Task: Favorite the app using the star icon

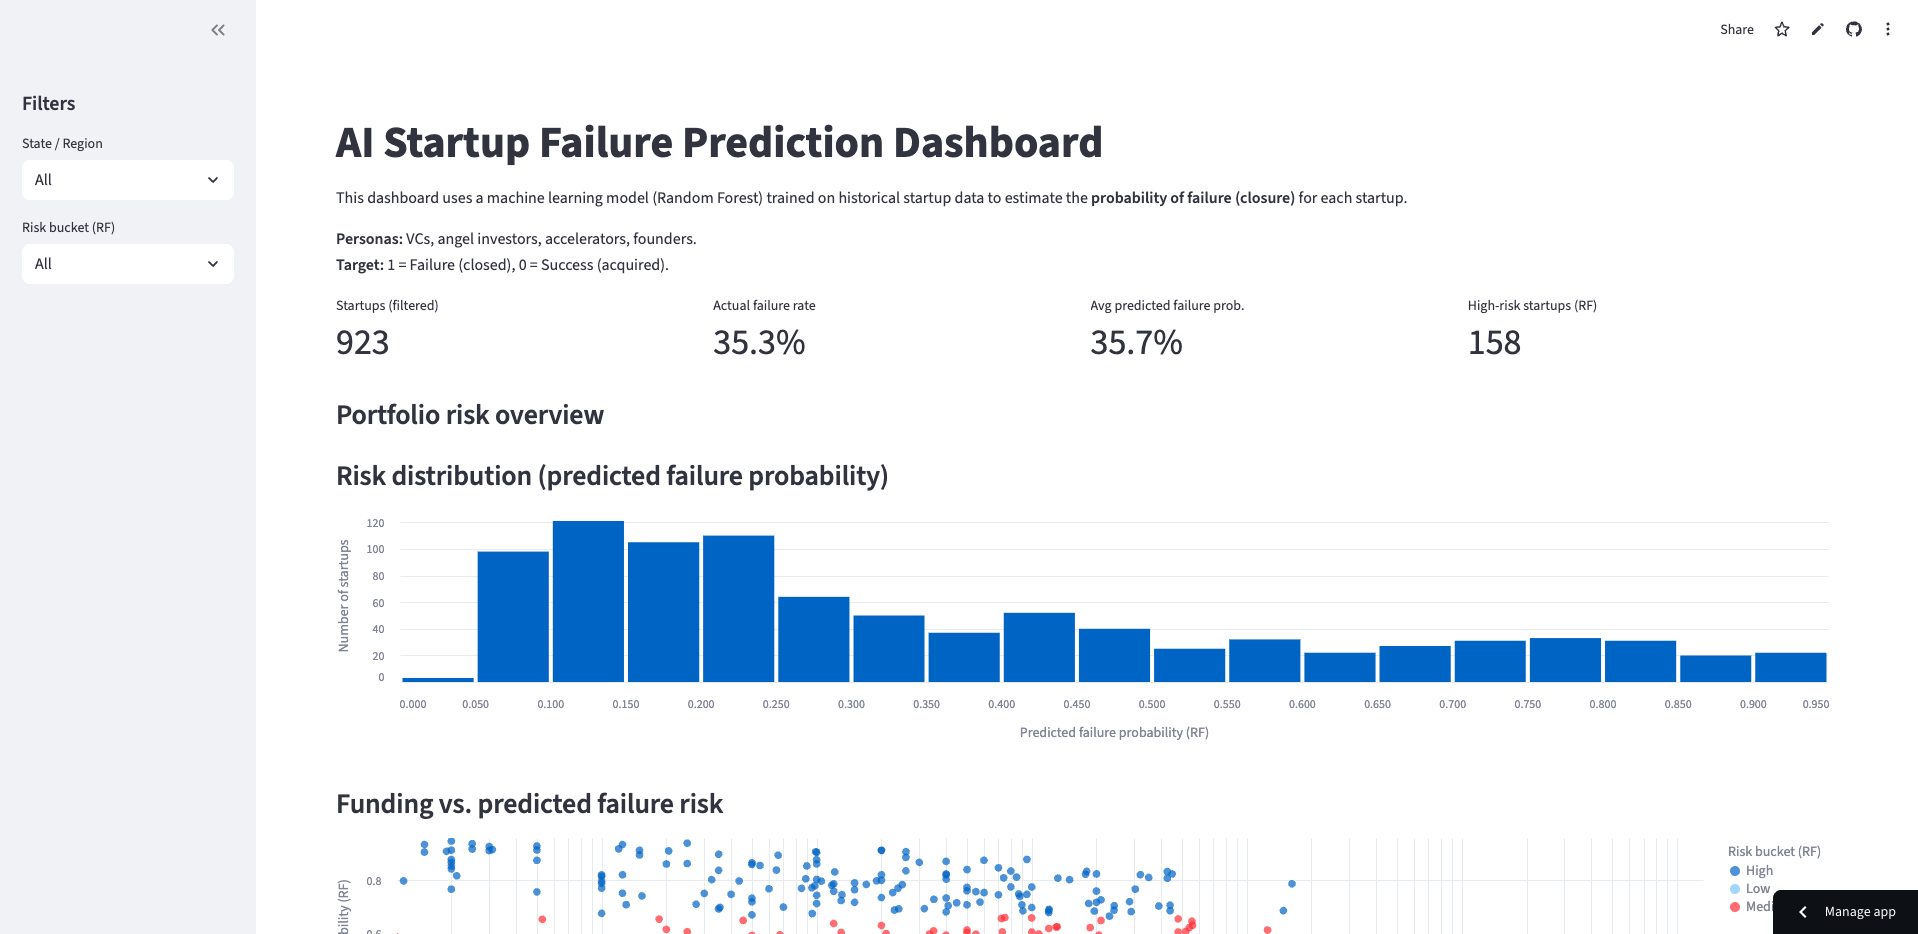Action: (1781, 29)
